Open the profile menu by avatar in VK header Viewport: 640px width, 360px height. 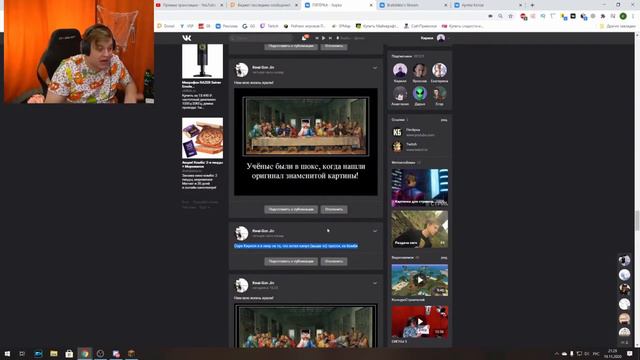[441, 38]
